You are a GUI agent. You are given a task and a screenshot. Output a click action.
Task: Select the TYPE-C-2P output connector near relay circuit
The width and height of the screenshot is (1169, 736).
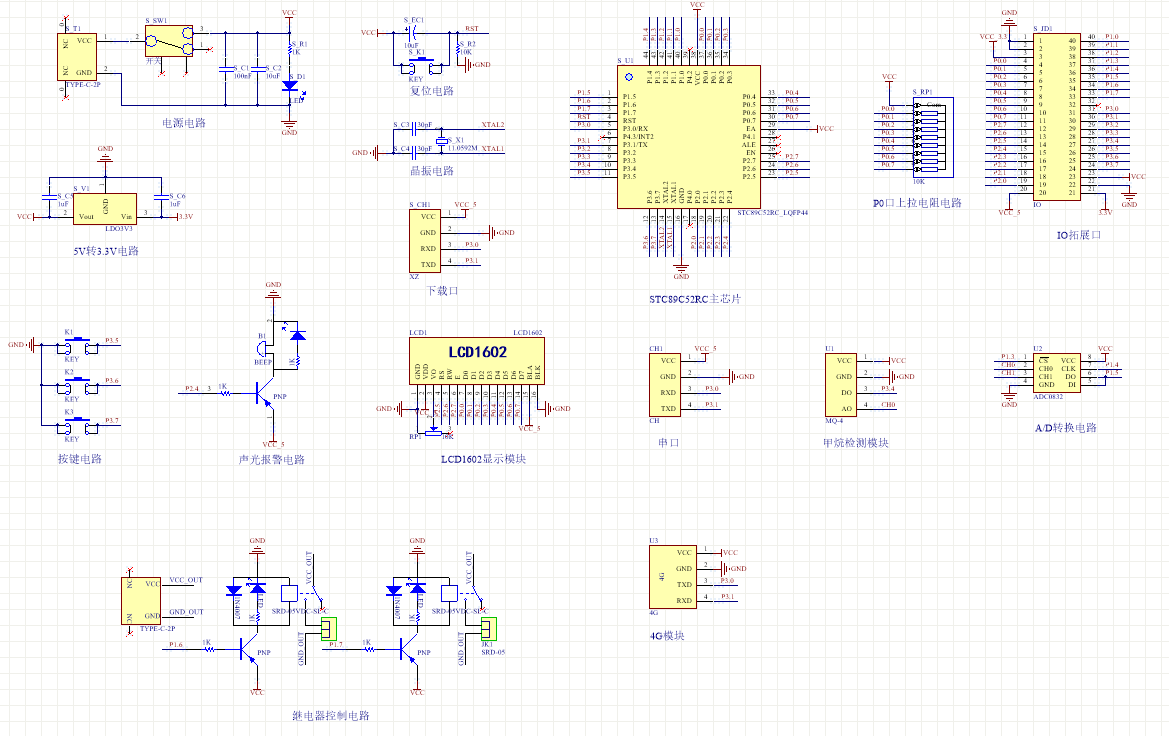142,600
